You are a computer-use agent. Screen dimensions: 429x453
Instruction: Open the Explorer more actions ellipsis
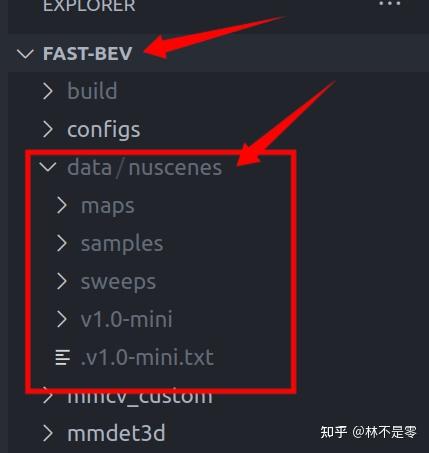(389, 4)
